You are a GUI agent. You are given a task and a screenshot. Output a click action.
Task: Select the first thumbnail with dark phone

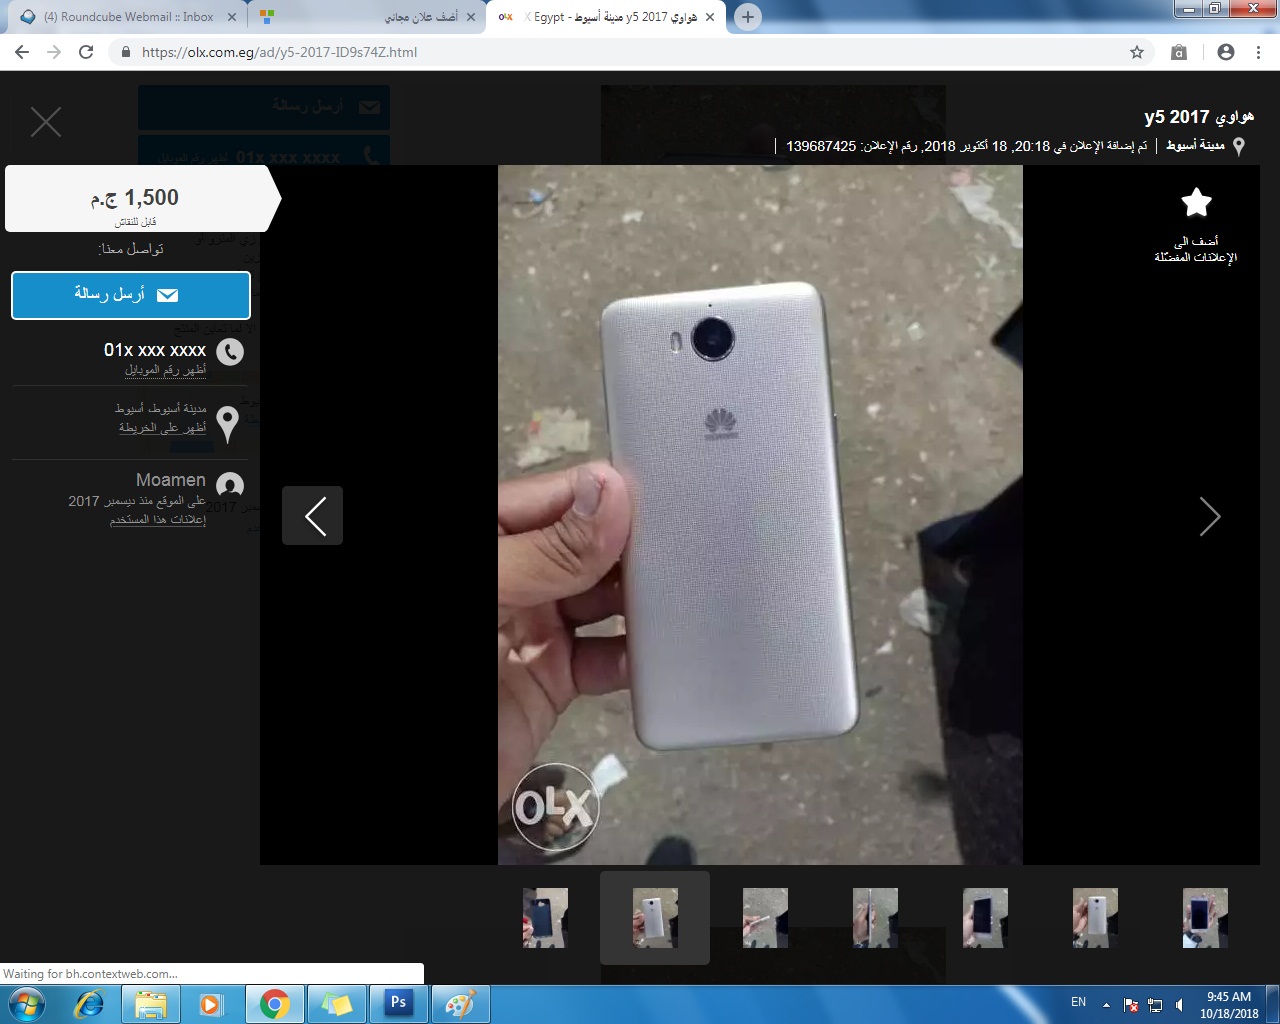[545, 918]
